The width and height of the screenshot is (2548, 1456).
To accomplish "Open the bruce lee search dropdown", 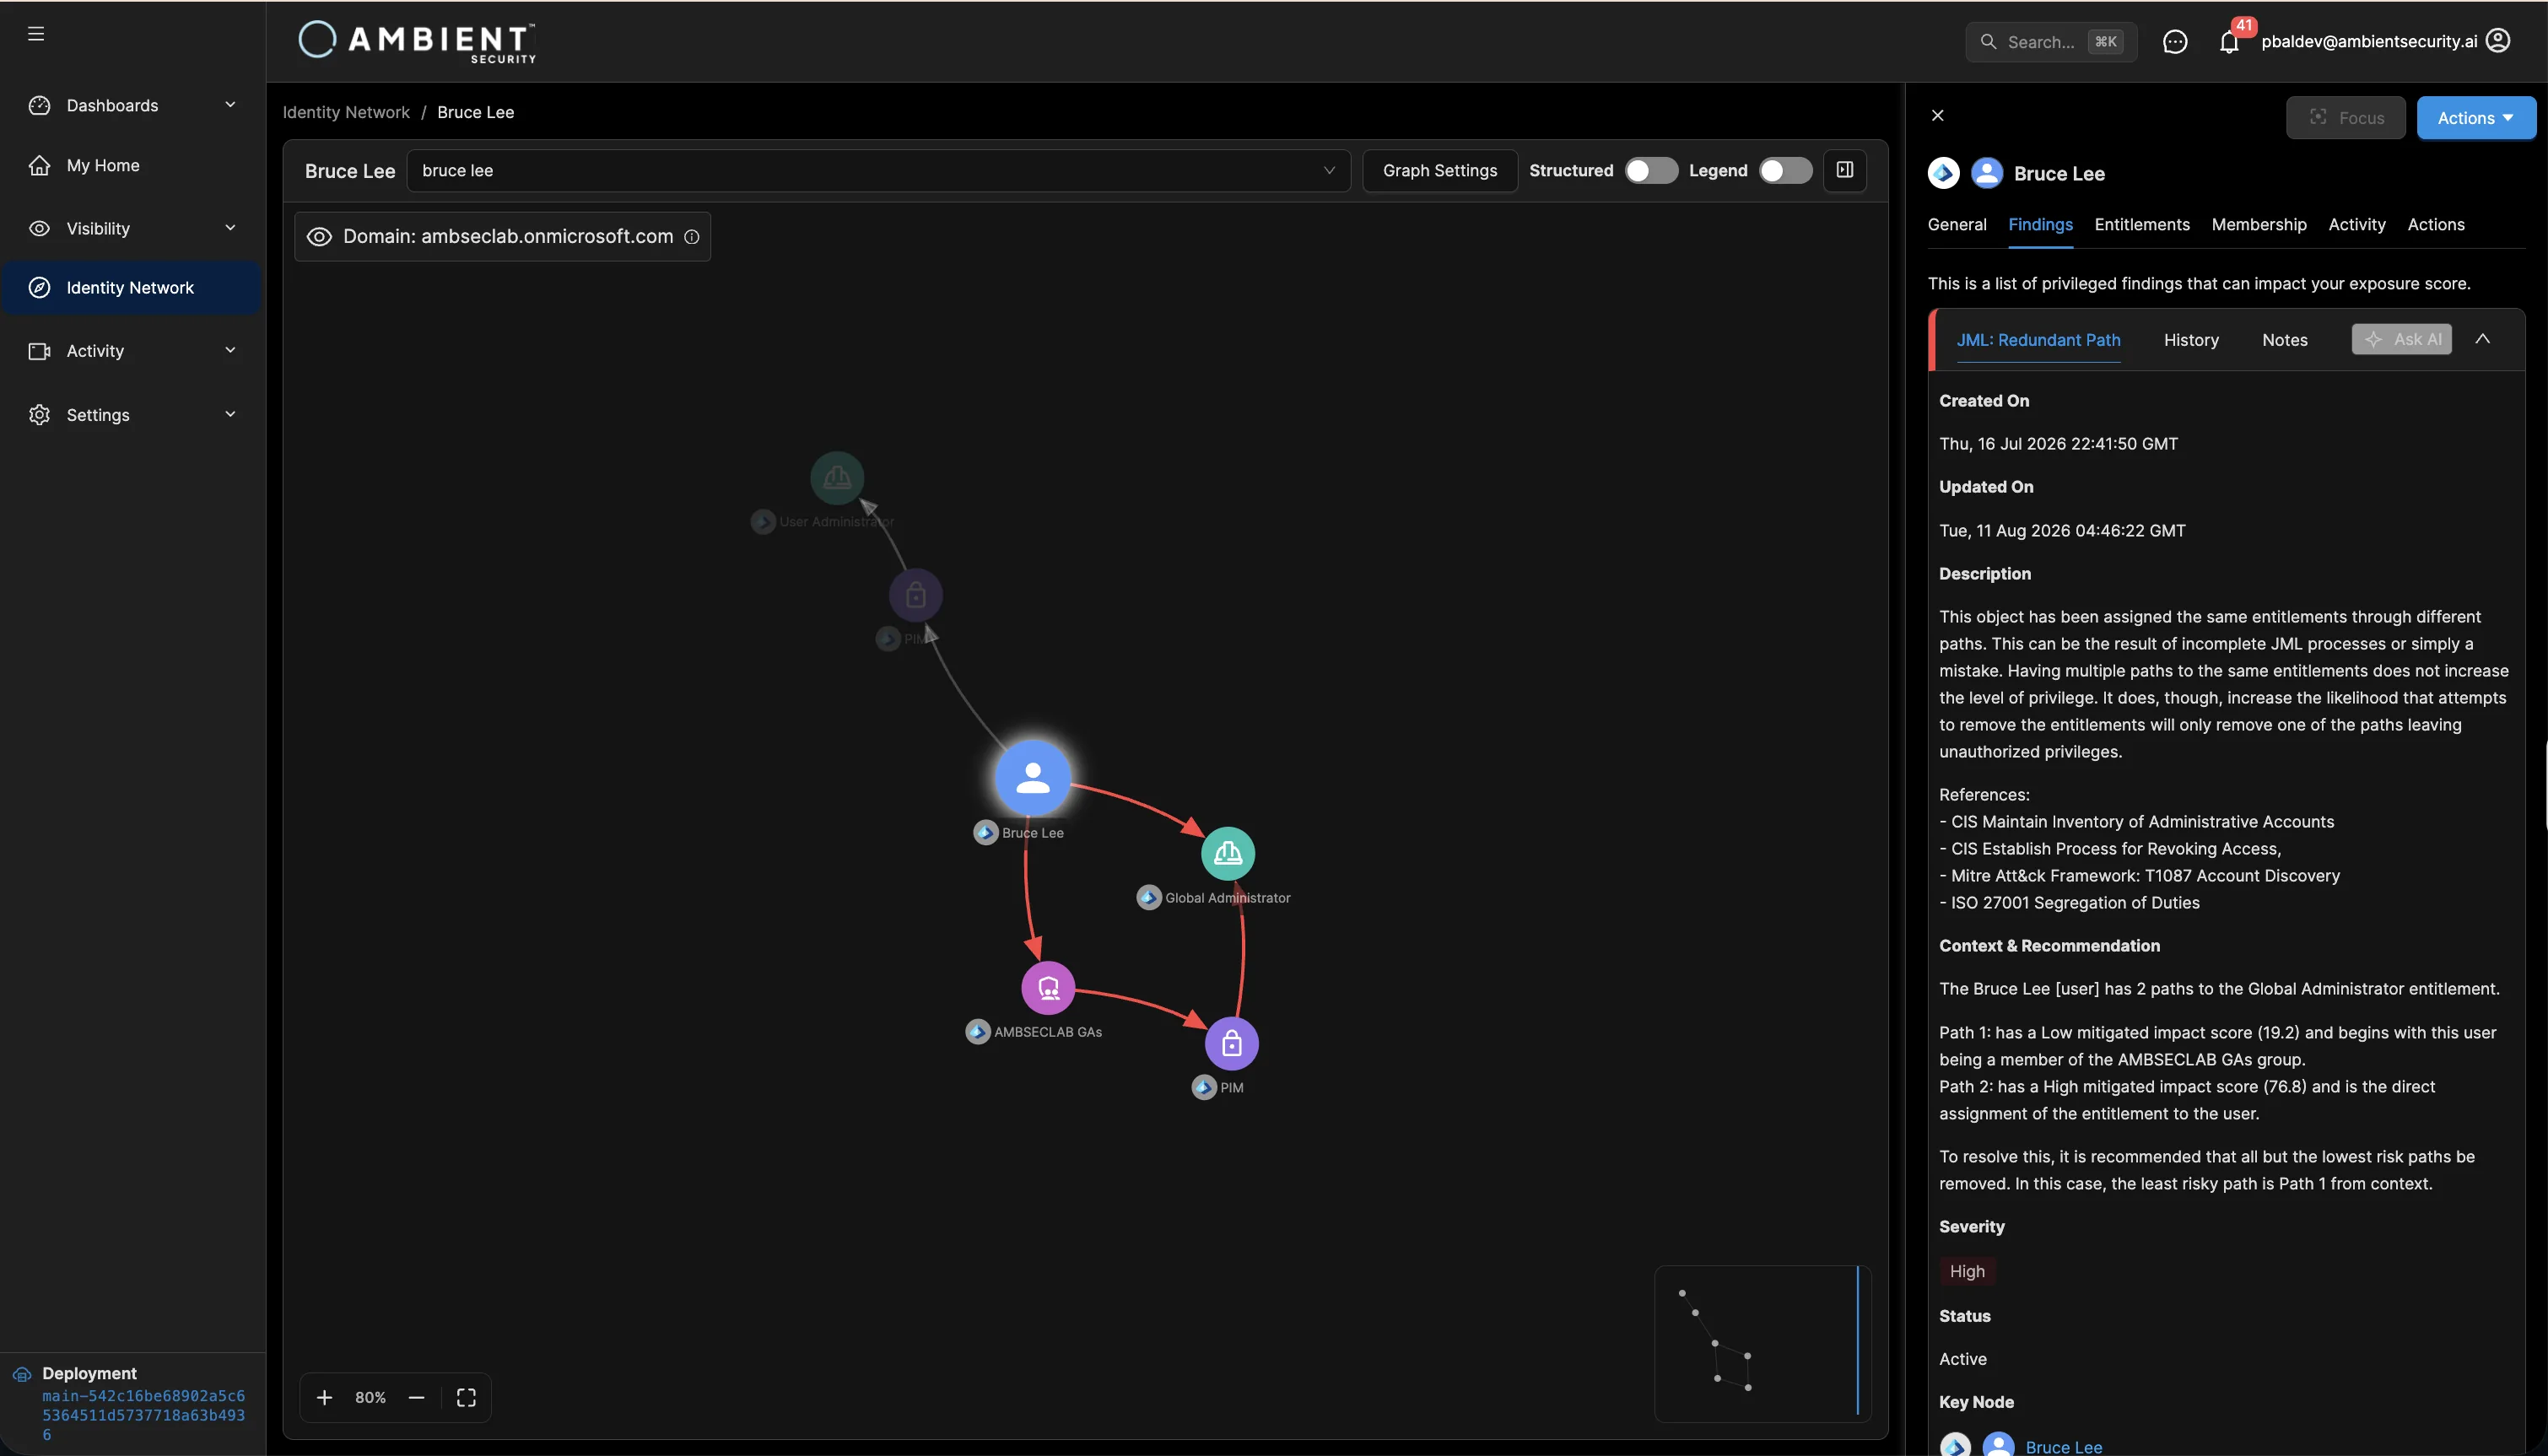I will pos(879,171).
